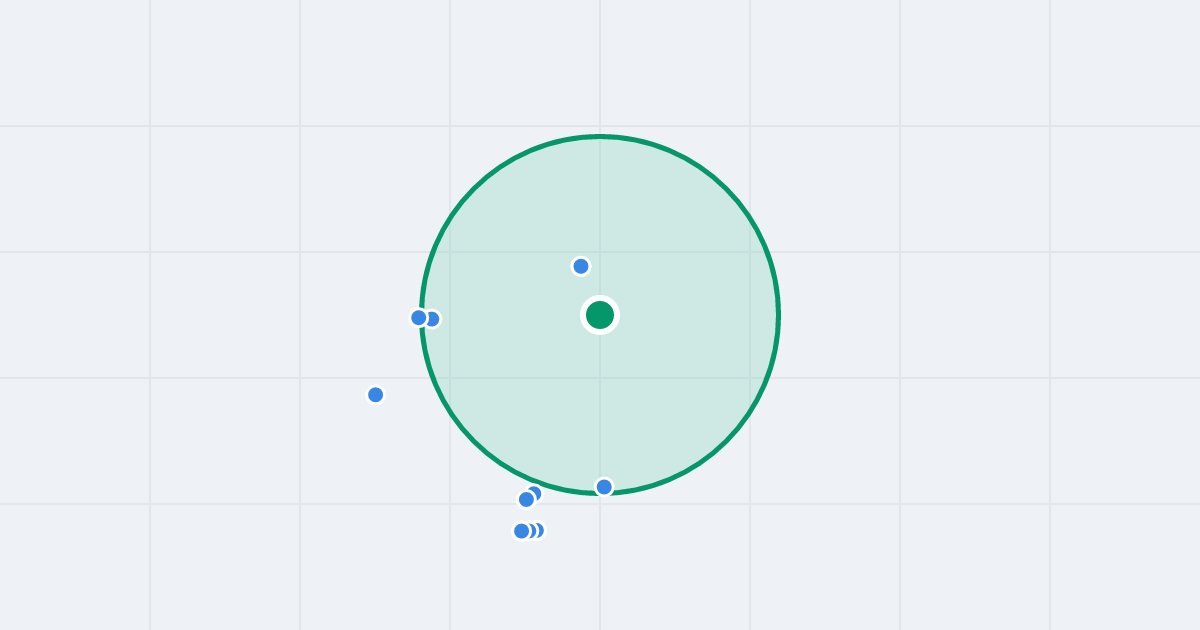Pick the single blue dot on the circle's bottom edge

click(x=604, y=487)
